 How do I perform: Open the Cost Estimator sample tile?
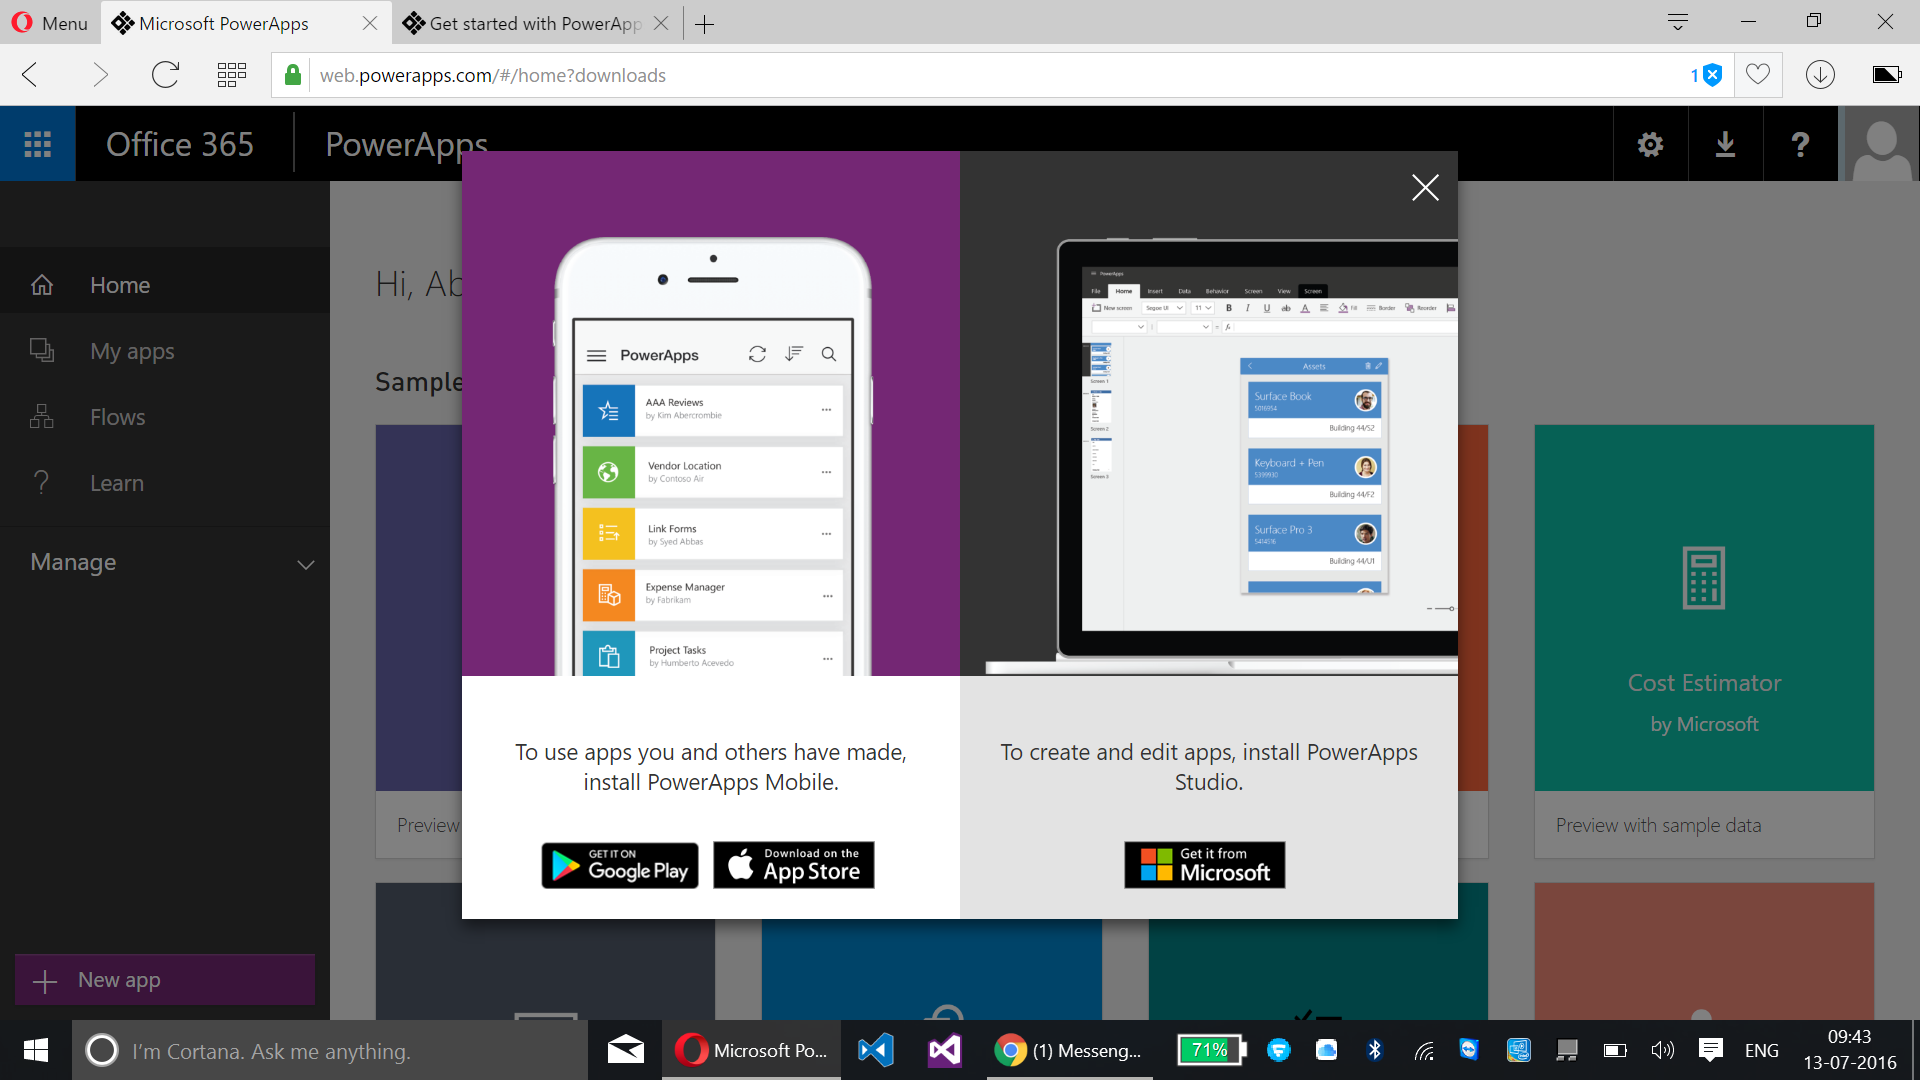(x=1704, y=608)
